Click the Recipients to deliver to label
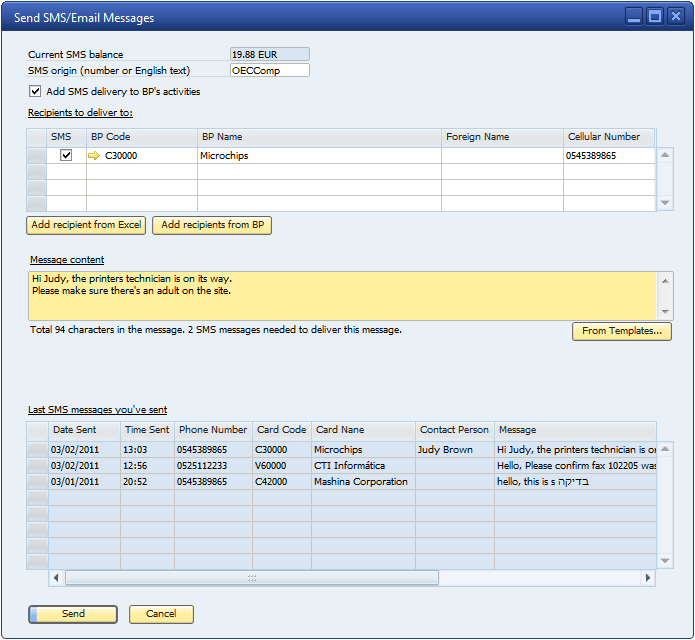 80,113
